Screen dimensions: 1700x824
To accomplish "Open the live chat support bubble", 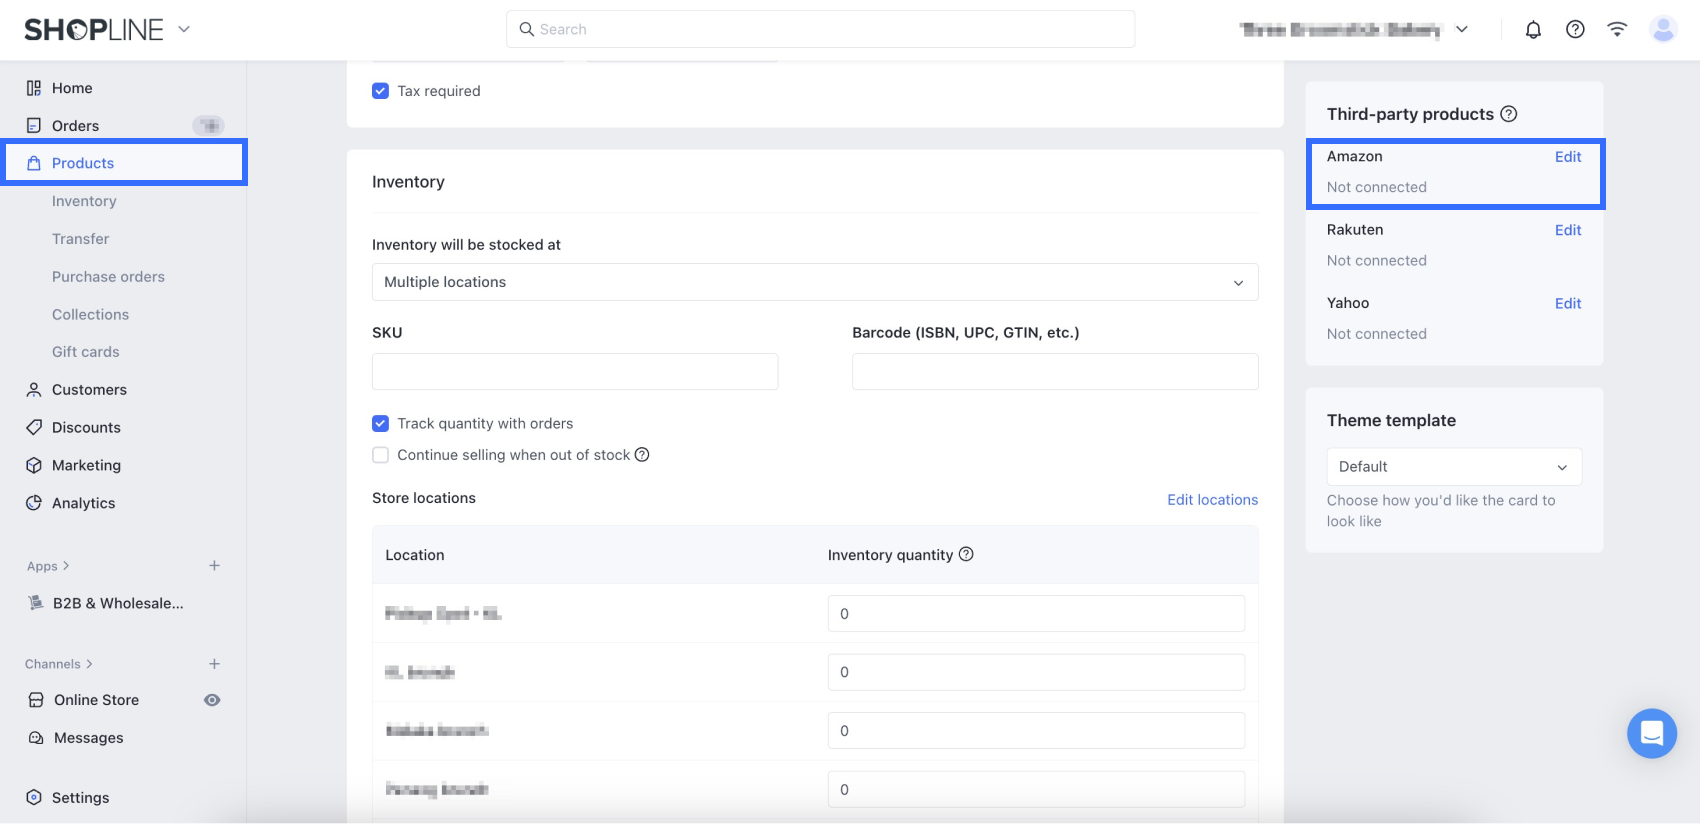I will 1651,733.
